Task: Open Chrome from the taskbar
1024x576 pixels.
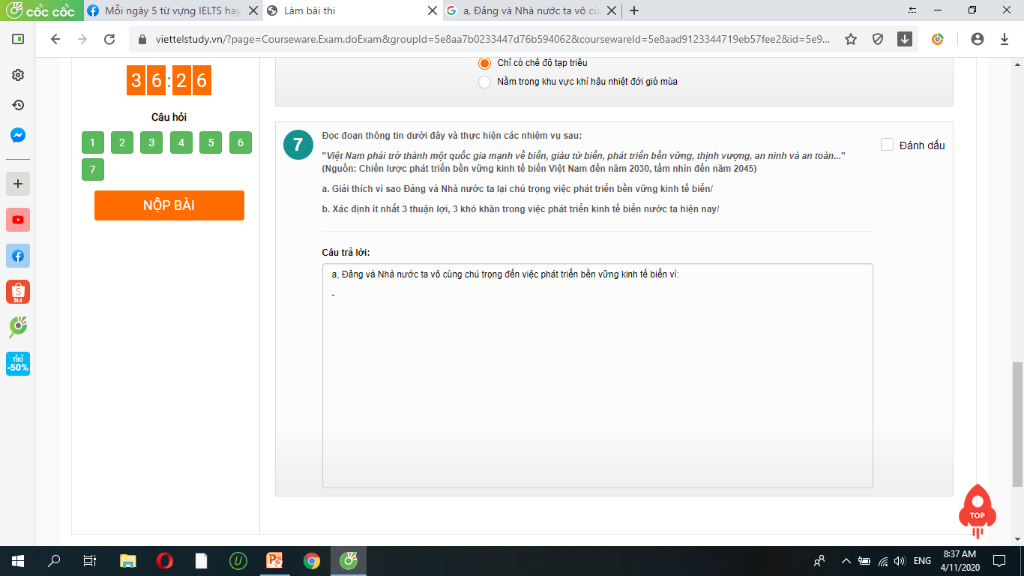Action: (312, 561)
